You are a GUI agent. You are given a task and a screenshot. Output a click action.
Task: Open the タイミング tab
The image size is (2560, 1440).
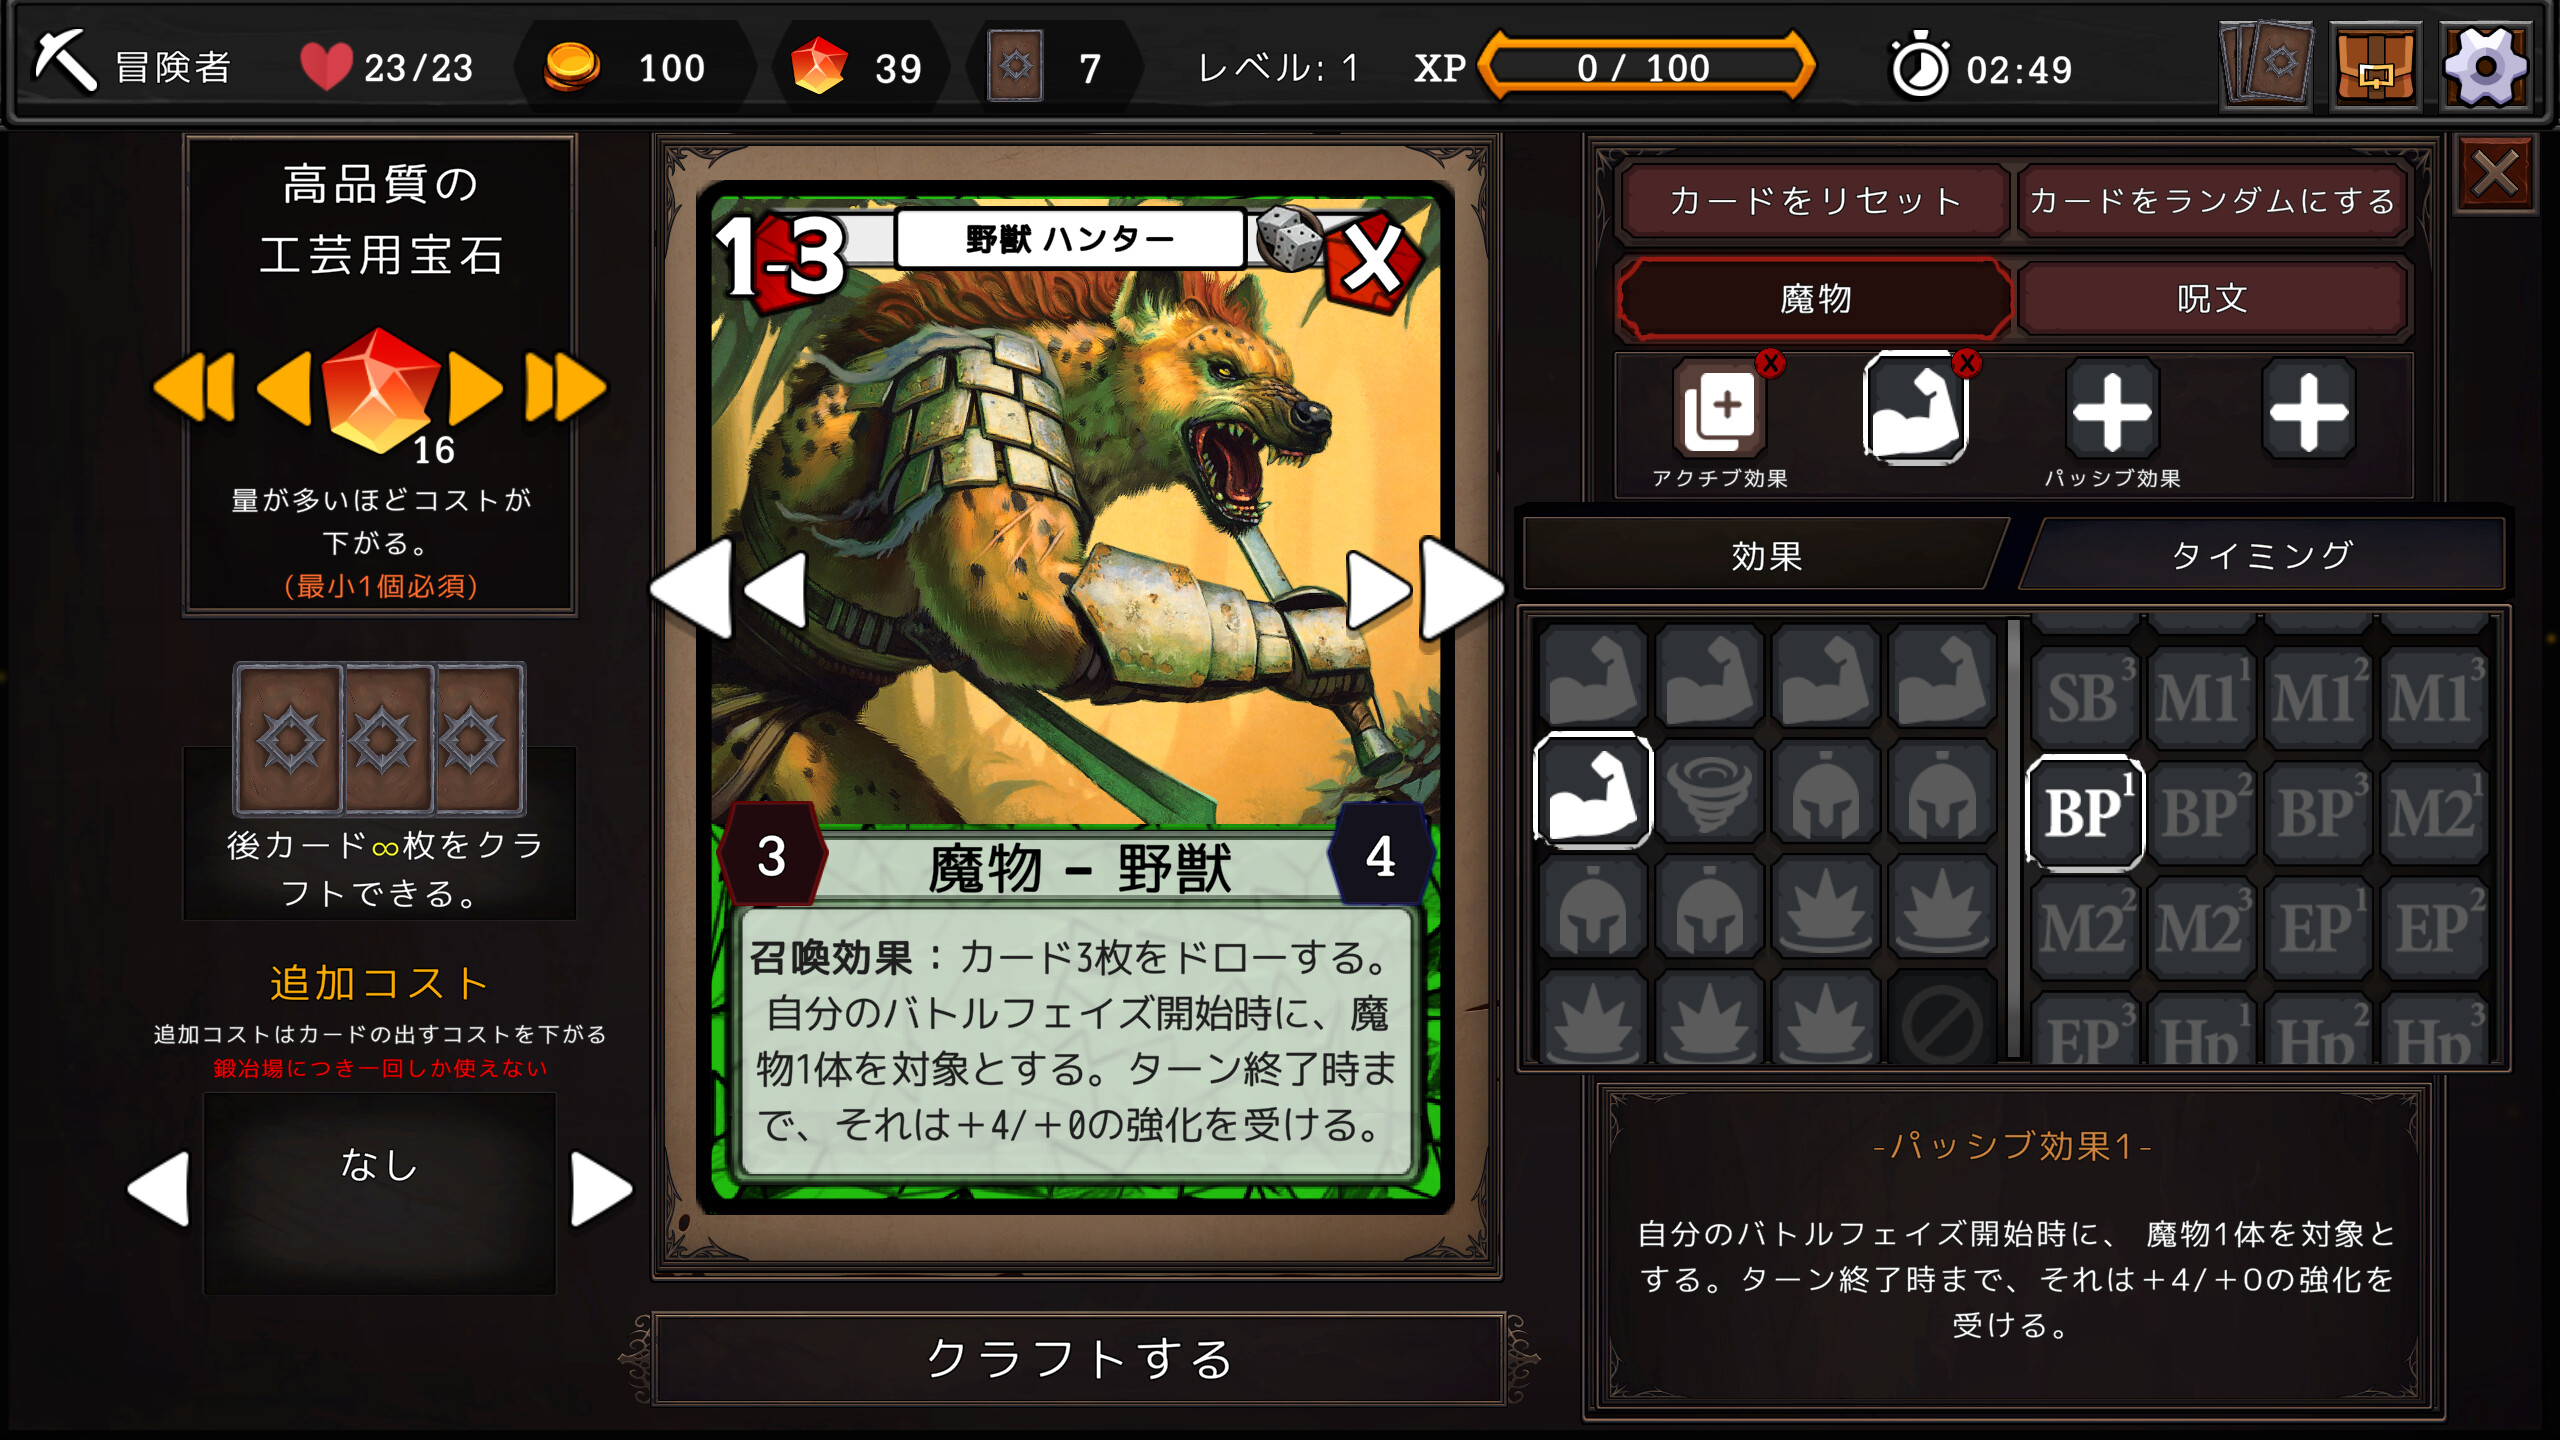point(2262,554)
